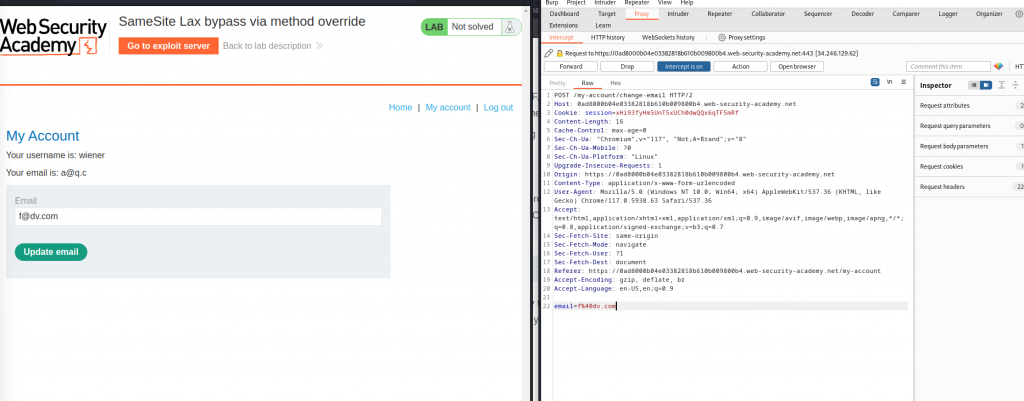This screenshot has width=1024, height=401.
Task: Open the Help menu
Action: click(686, 3)
